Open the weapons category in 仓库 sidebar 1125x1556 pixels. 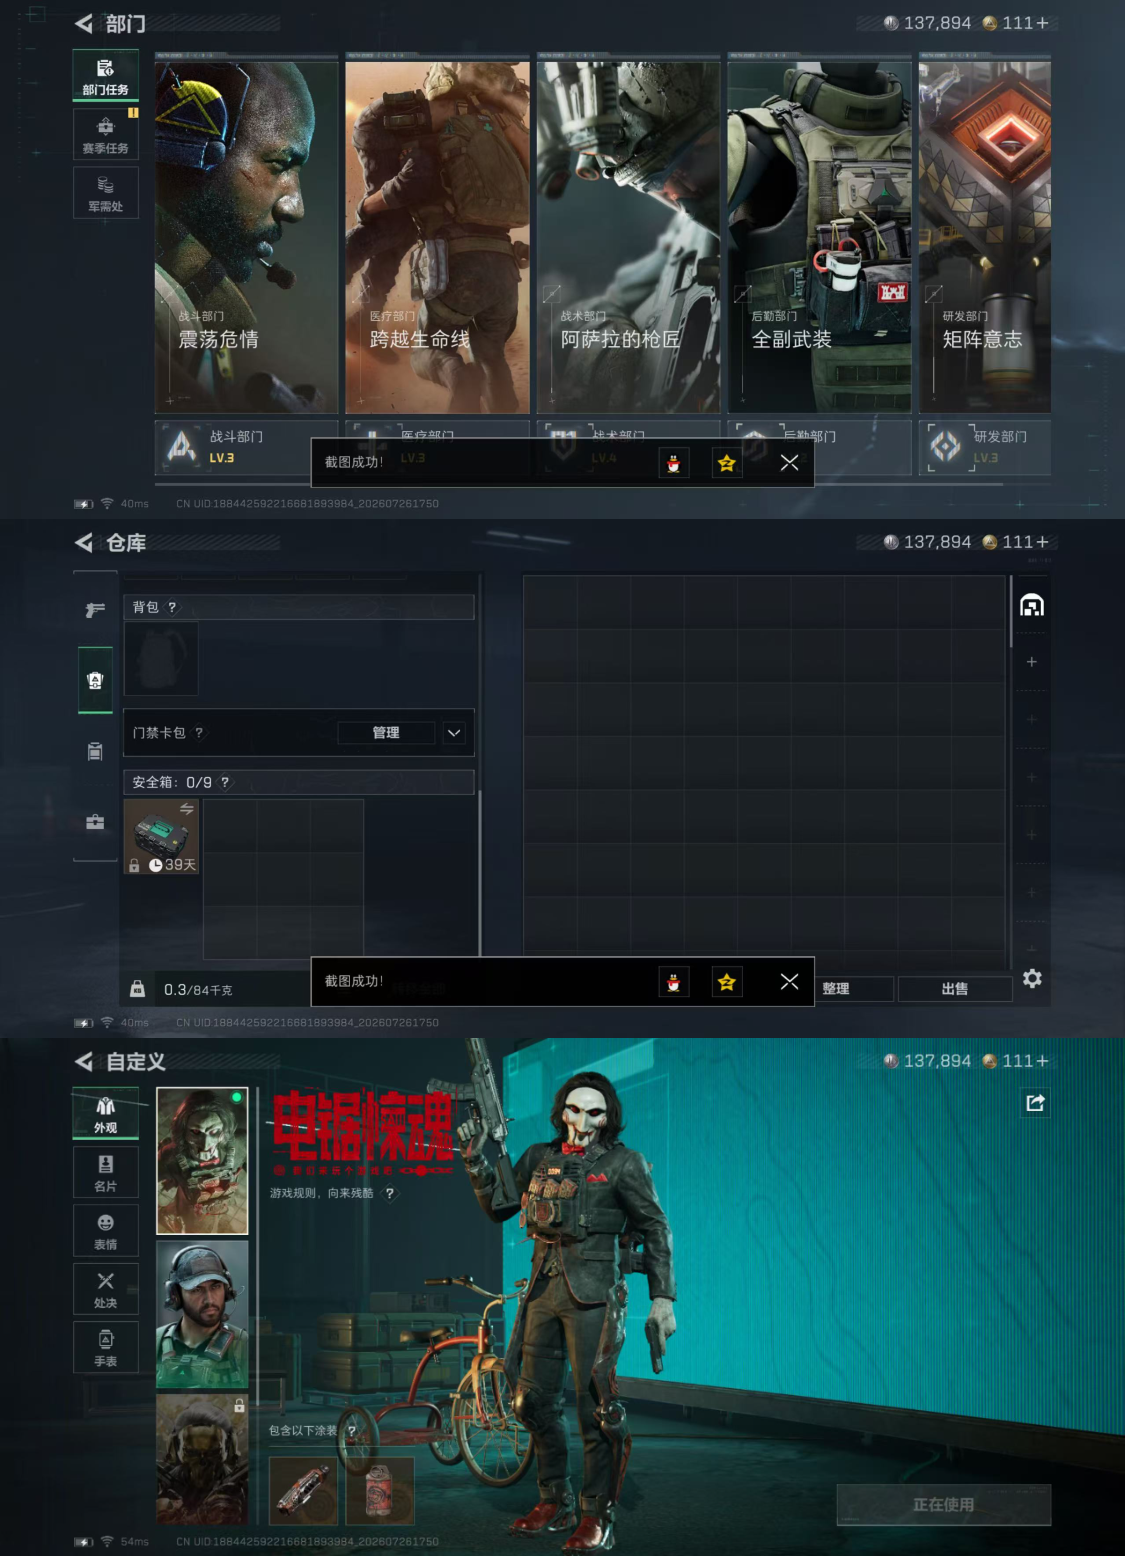coord(95,610)
